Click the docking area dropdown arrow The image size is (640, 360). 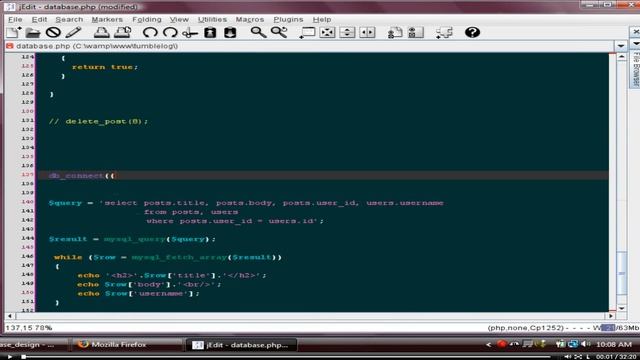pos(636,43)
